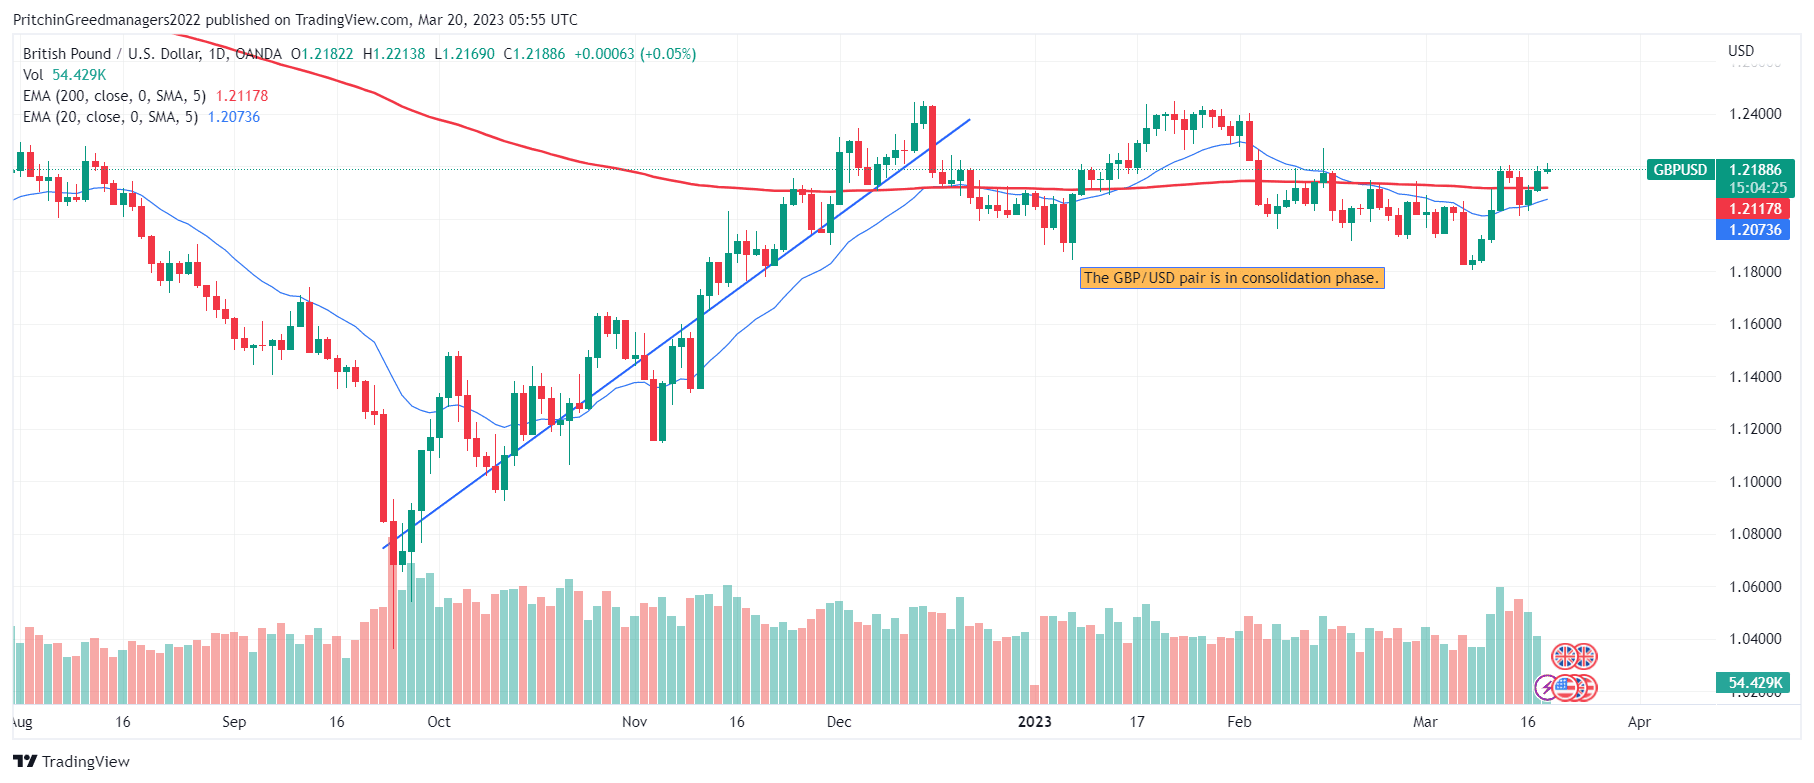This screenshot has width=1814, height=783.
Task: Click the PritchinGreedmanagers2022 published header text
Action: tap(295, 20)
